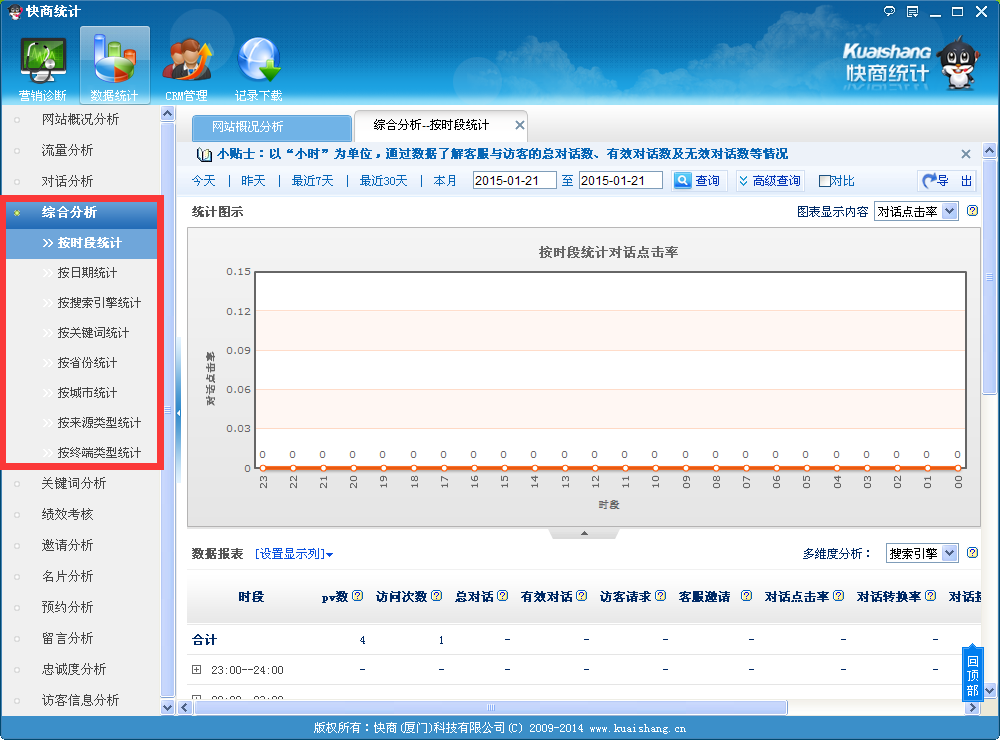Click the start date input field

pos(514,181)
